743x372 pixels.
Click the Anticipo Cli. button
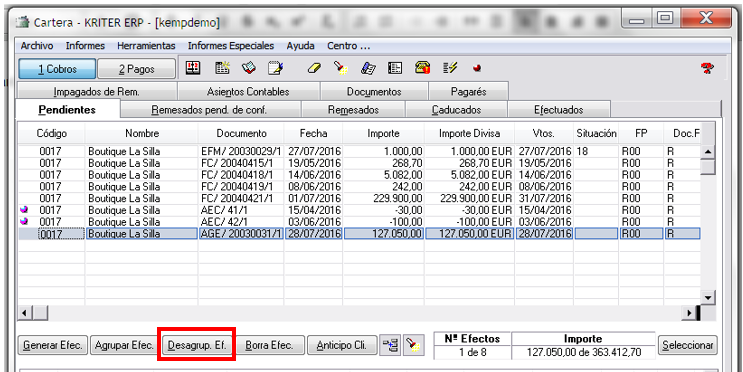point(342,345)
